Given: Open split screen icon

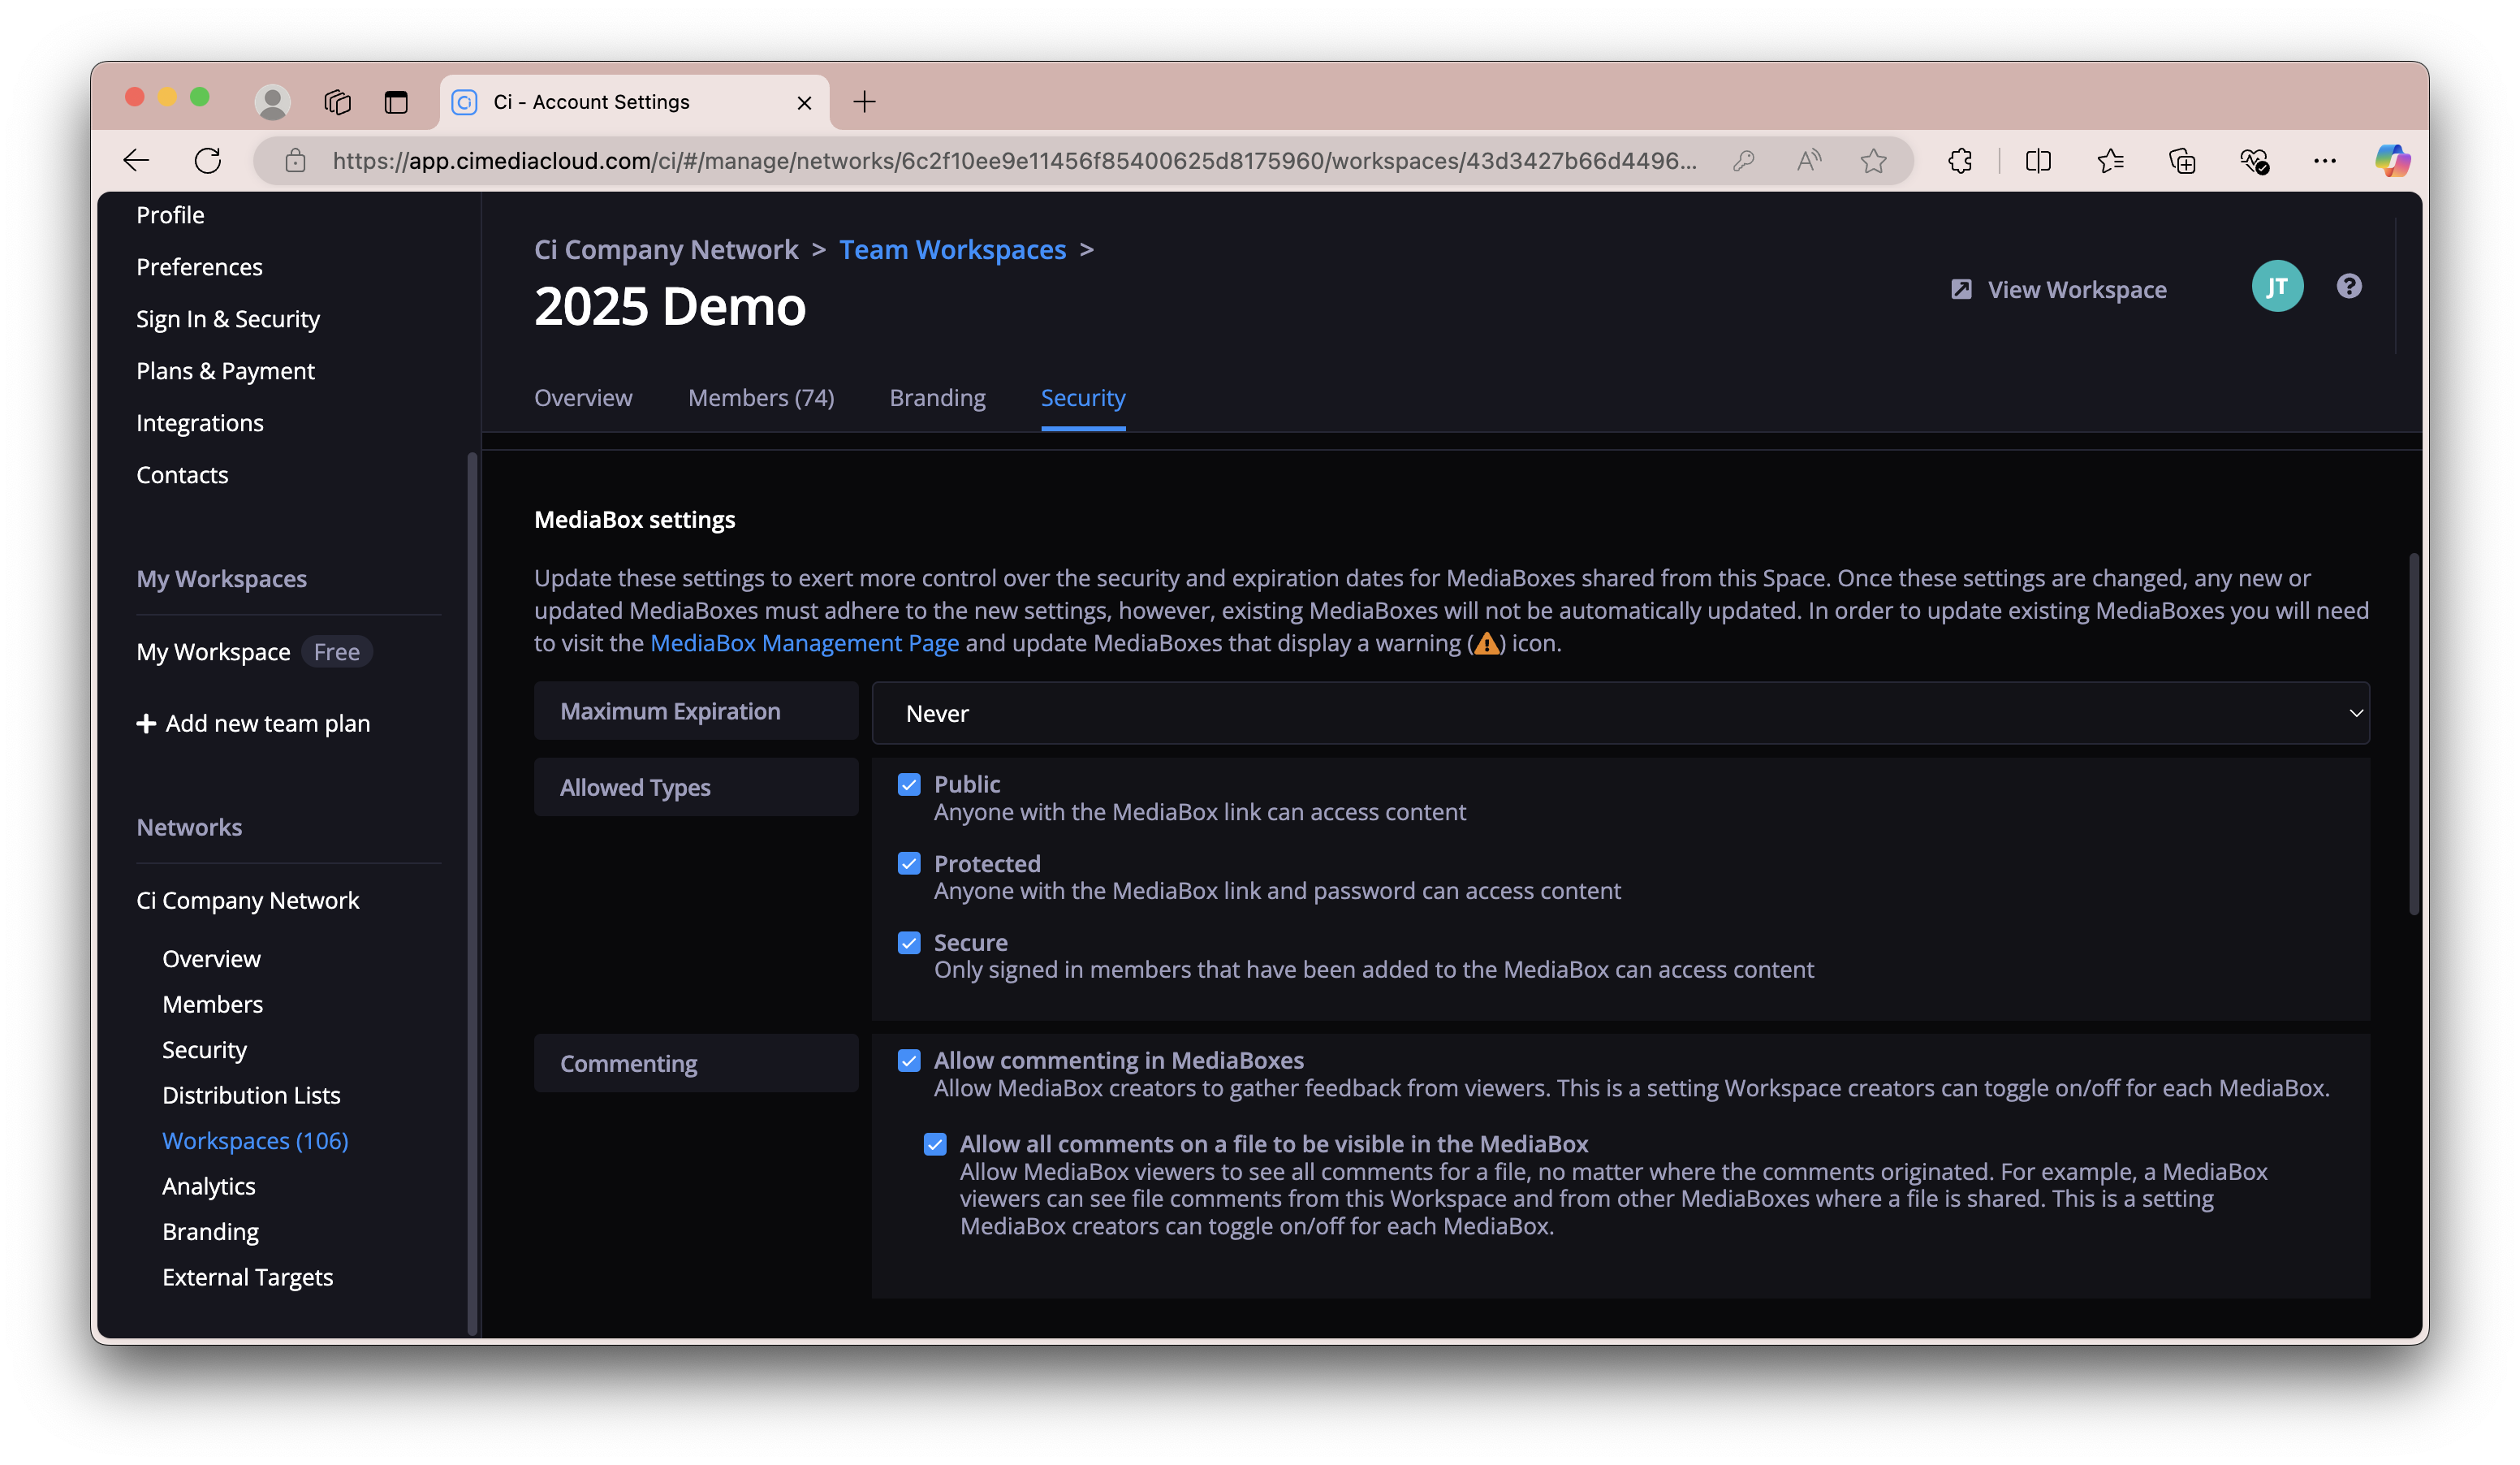Looking at the screenshot, I should [x=2038, y=160].
